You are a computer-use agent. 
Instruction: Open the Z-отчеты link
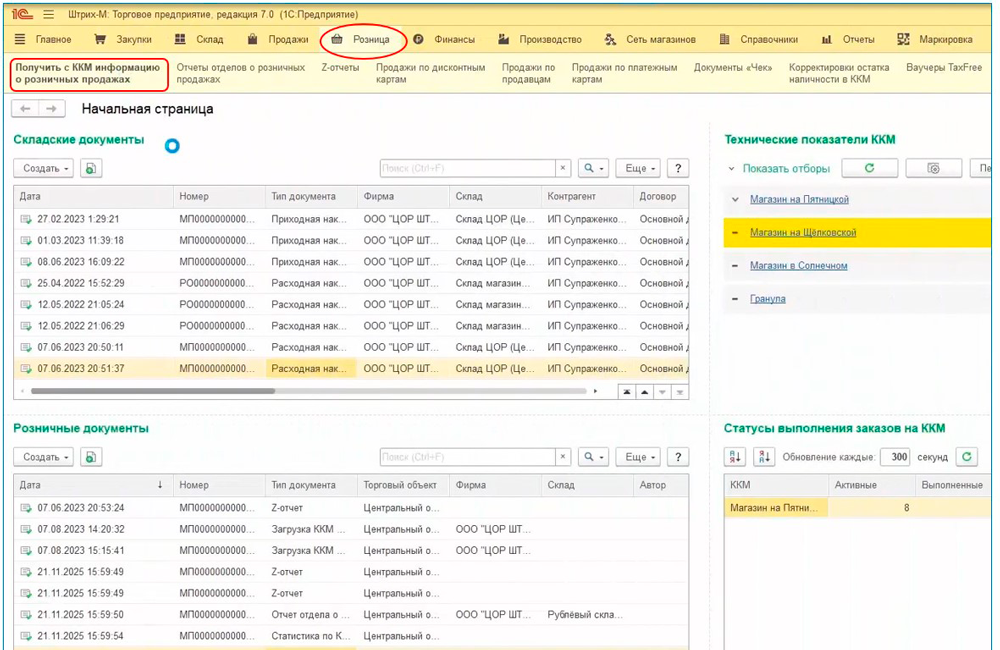(x=340, y=68)
